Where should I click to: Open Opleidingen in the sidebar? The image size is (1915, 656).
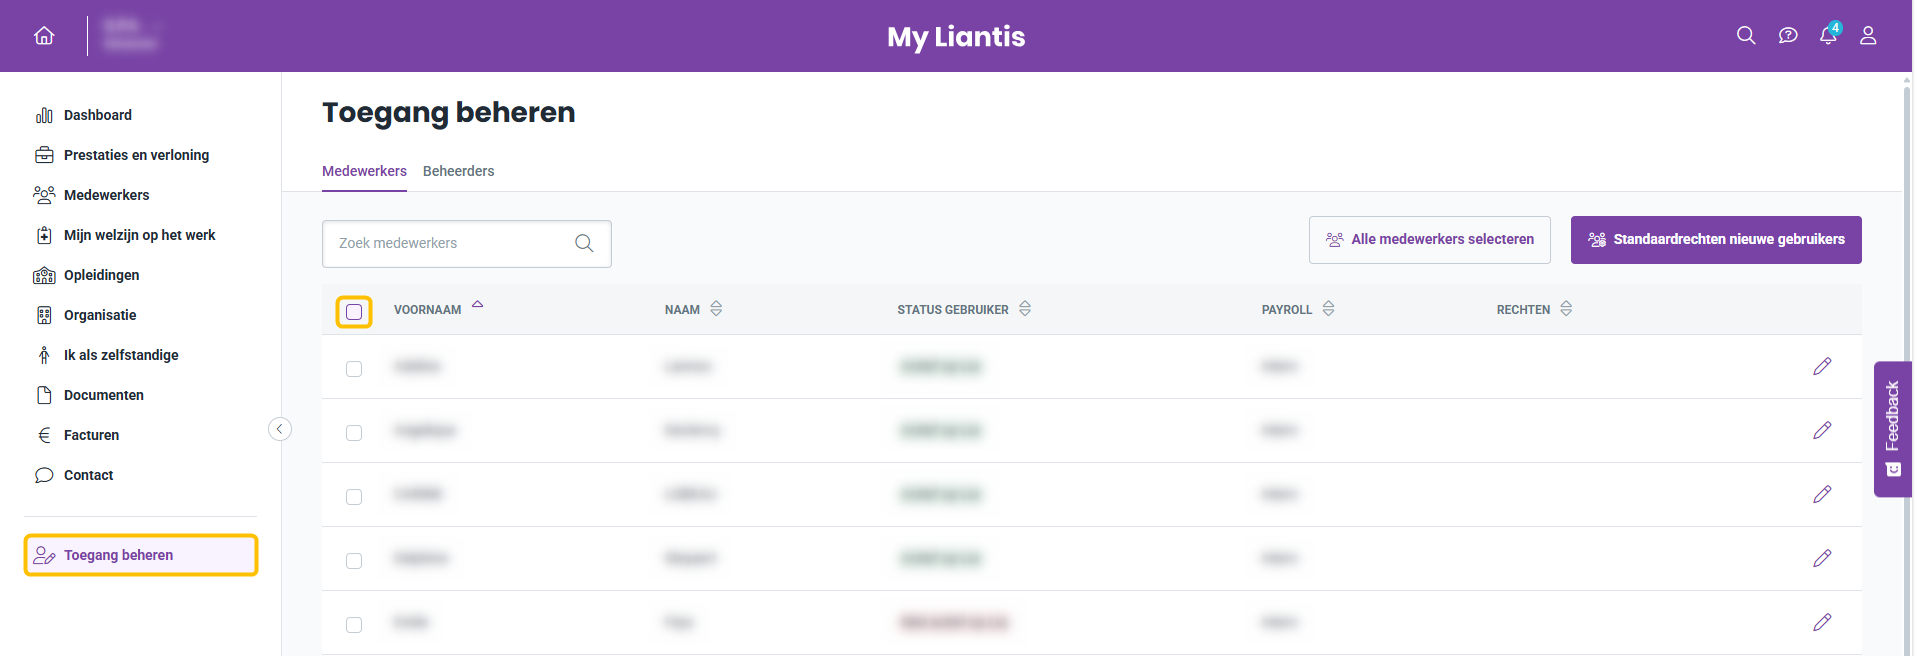(102, 275)
